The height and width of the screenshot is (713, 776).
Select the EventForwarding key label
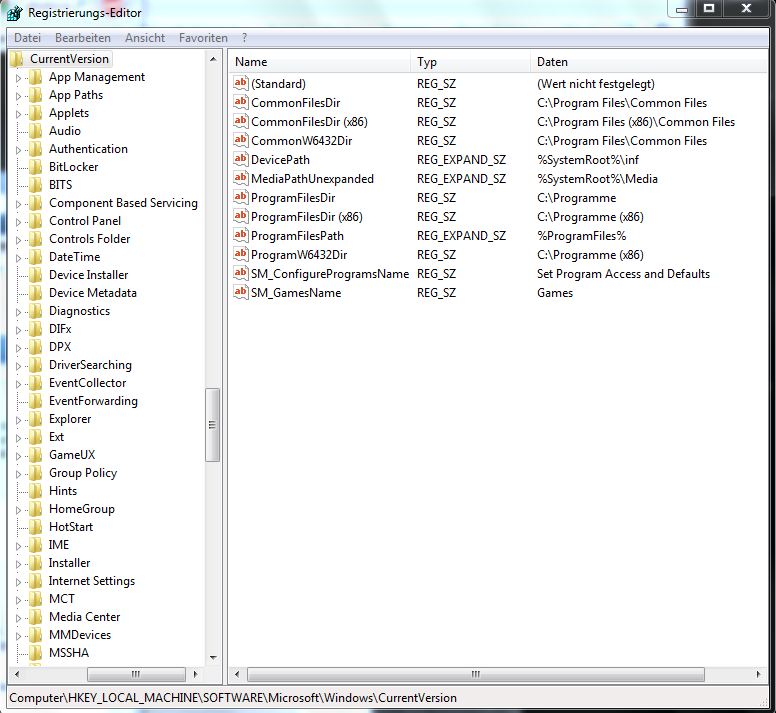[x=93, y=401]
